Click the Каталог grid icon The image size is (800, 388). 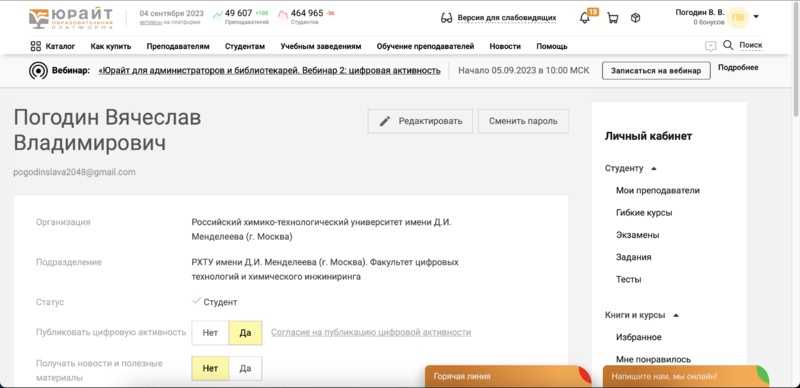[36, 46]
